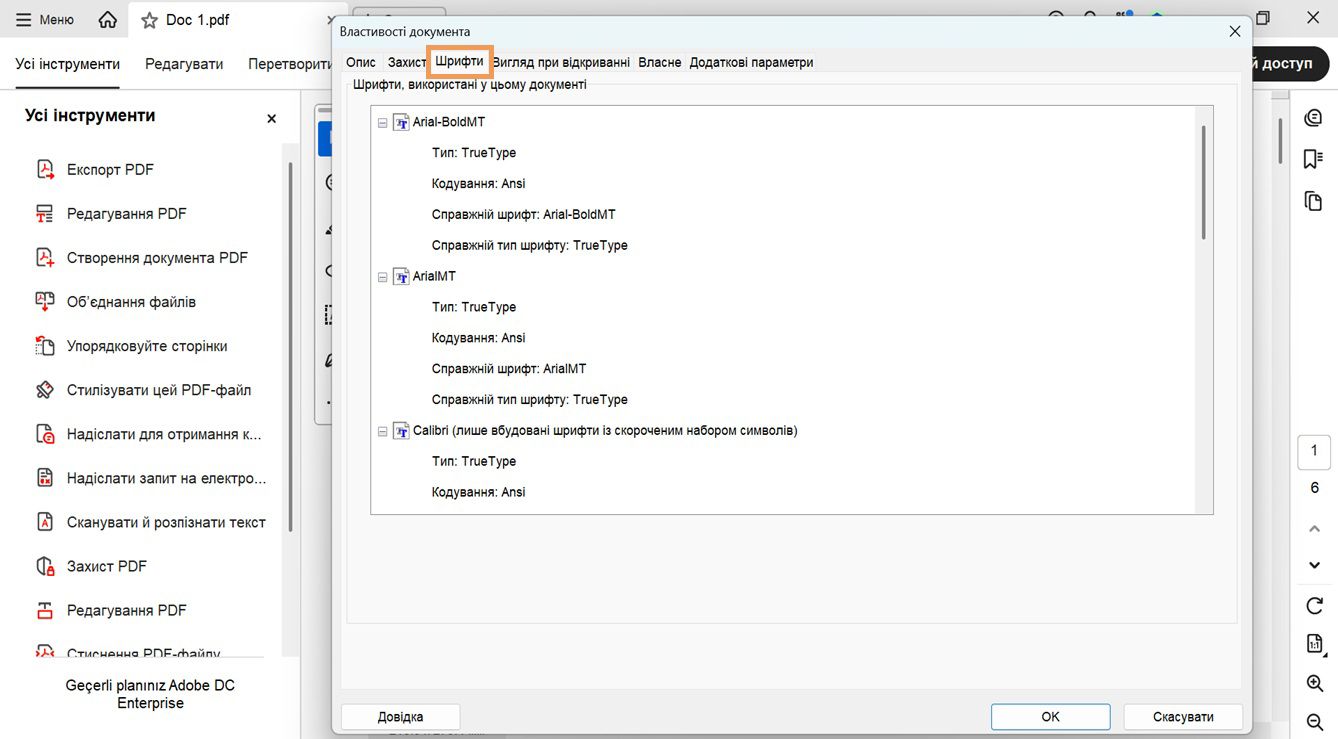Image resolution: width=1338 pixels, height=739 pixels.
Task: Switch to the Захист tab
Action: (407, 62)
